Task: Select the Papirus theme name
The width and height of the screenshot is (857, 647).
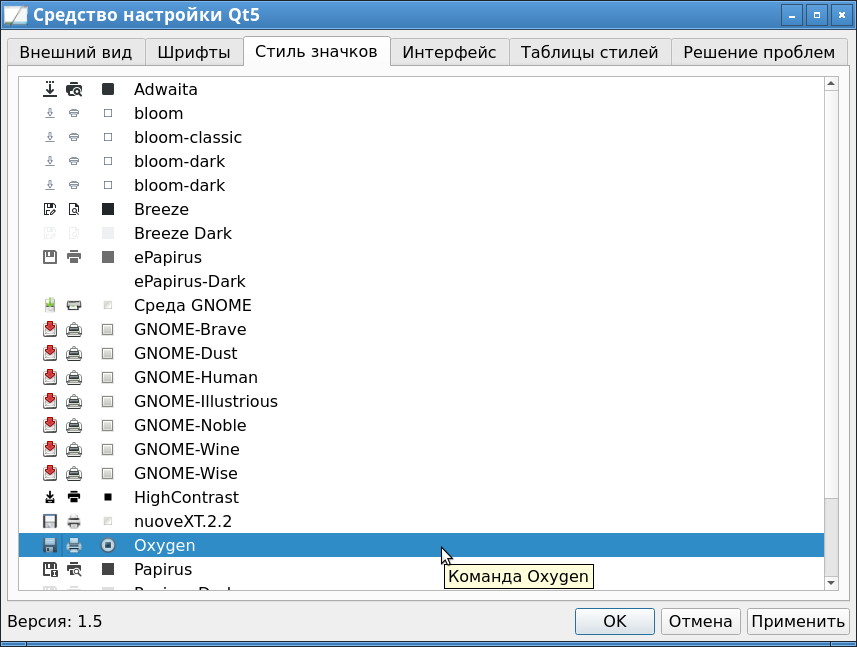Action: tap(163, 569)
